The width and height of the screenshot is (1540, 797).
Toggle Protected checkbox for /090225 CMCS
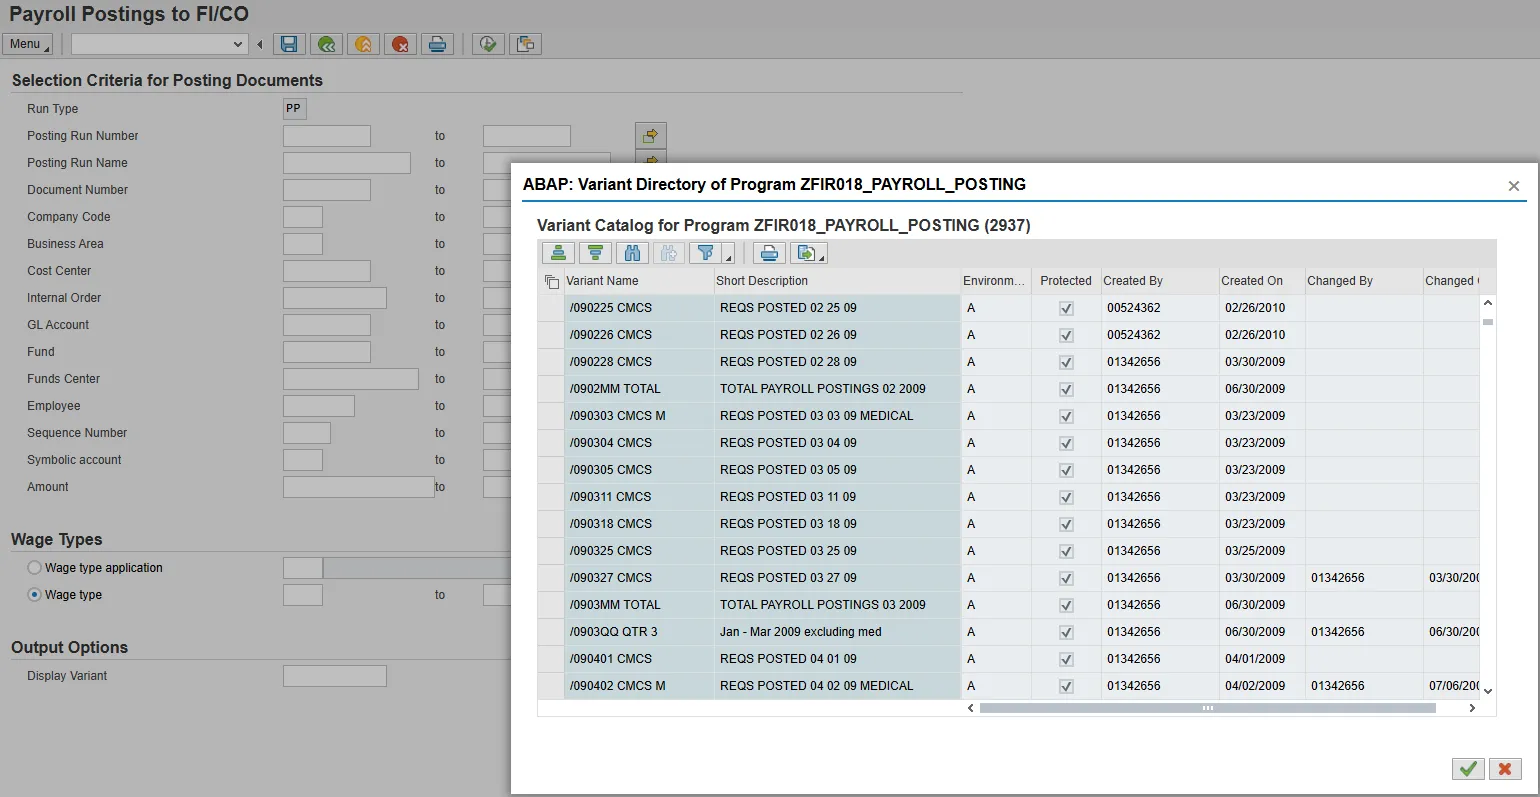pos(1066,308)
